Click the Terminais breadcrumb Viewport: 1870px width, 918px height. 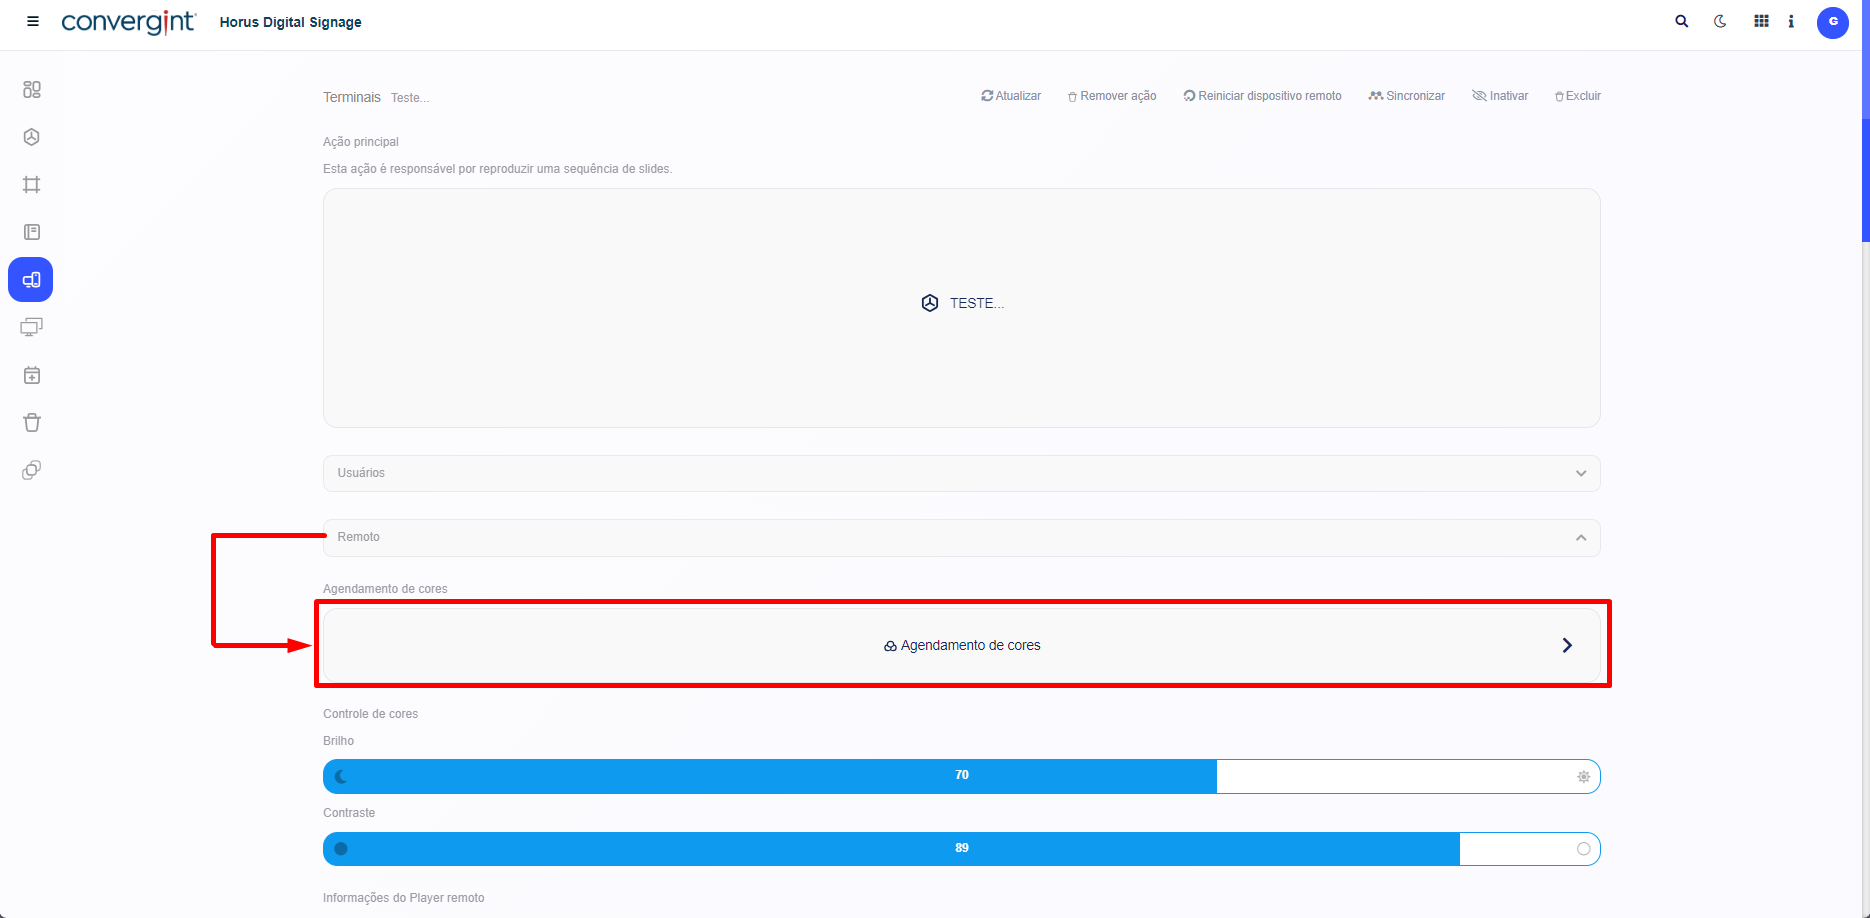351,97
